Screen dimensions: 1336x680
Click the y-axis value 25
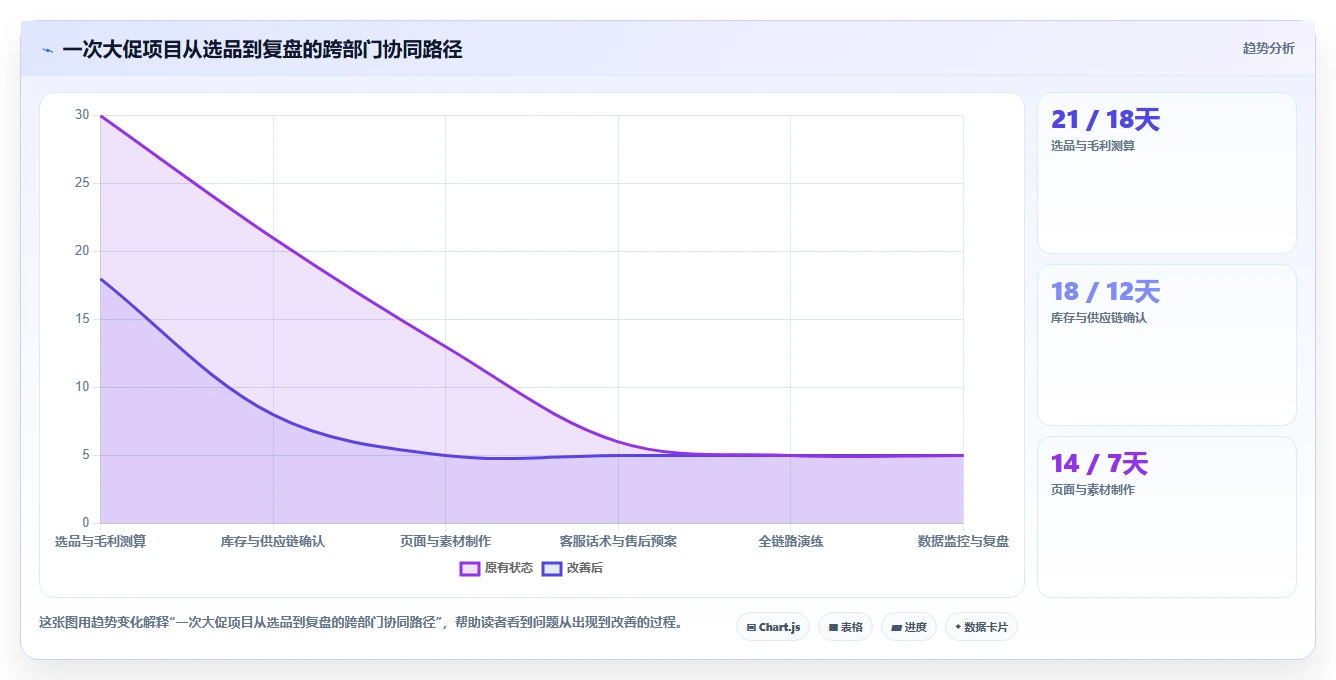click(82, 183)
